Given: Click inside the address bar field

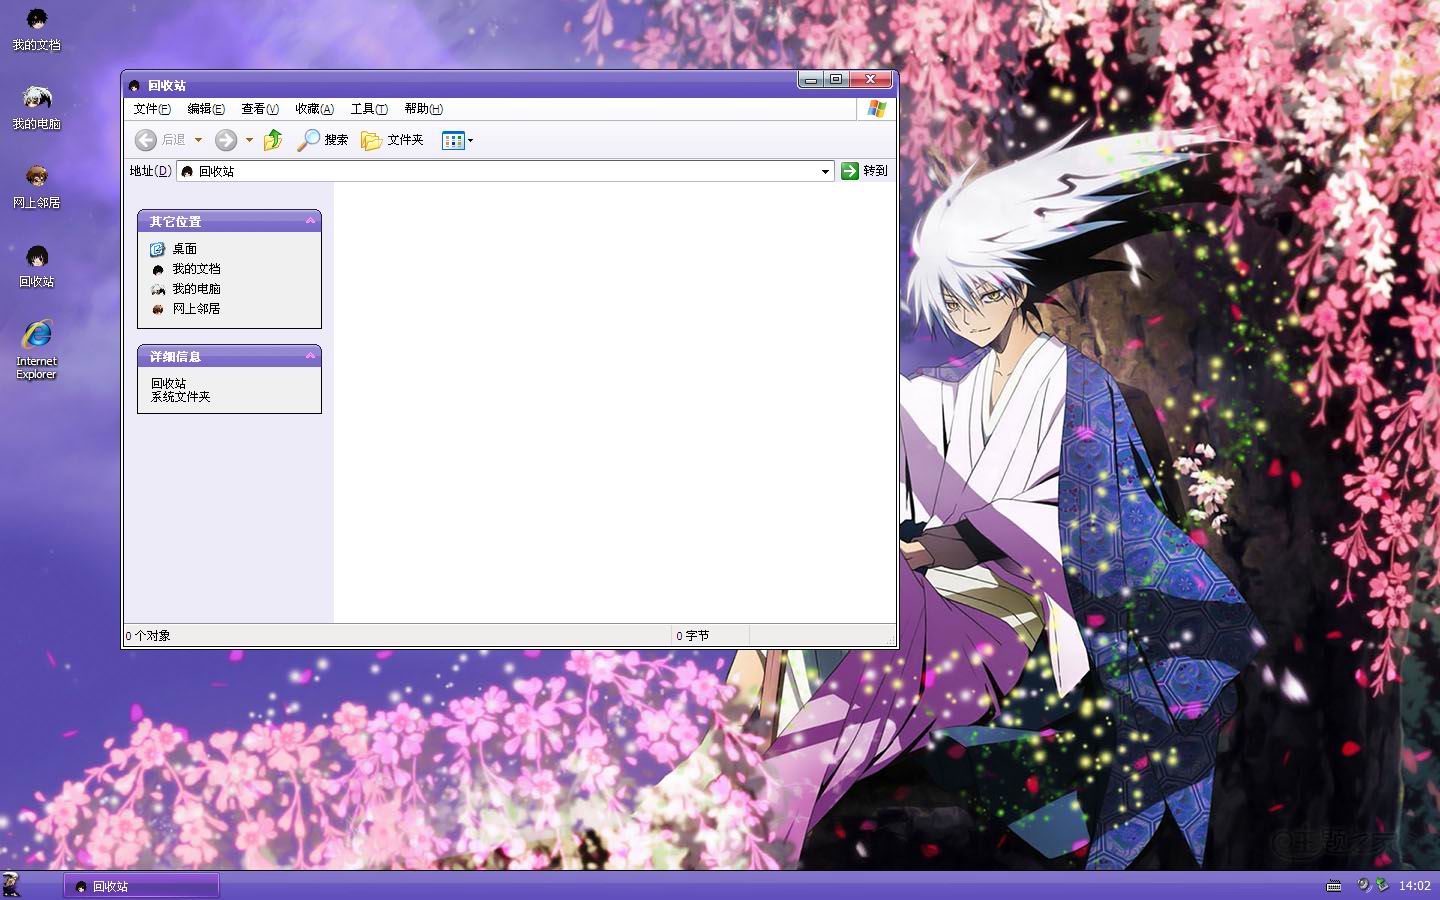Looking at the screenshot, I should (505, 172).
